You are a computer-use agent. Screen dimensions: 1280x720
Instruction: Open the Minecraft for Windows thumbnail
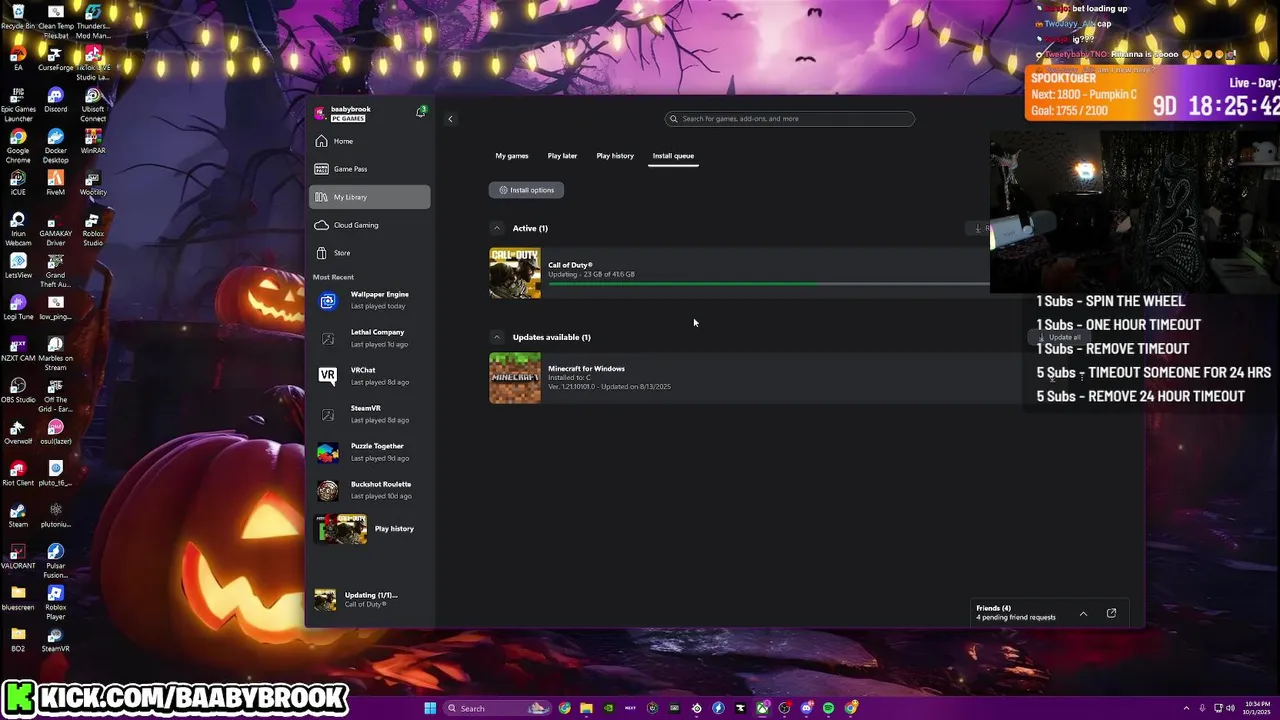[x=515, y=378]
